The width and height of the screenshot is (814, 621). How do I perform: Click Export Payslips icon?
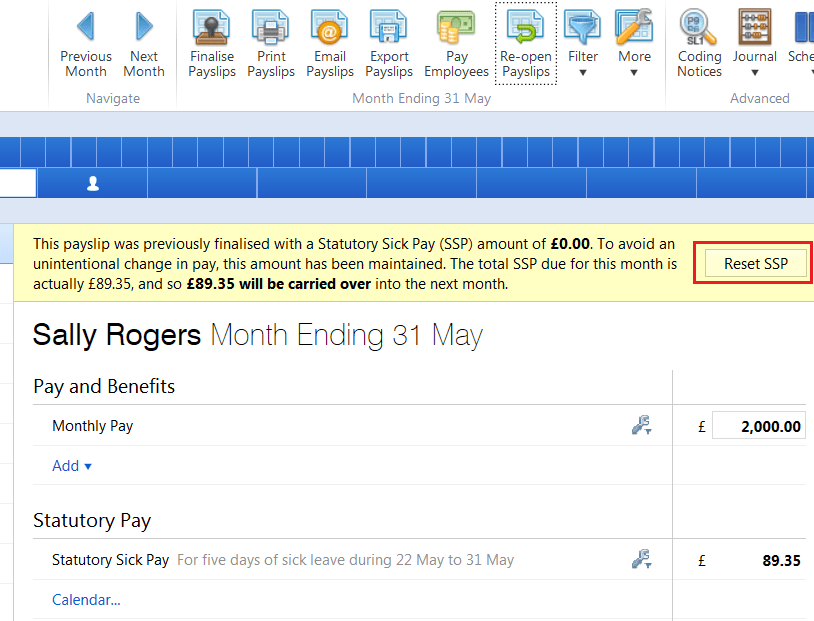[389, 27]
